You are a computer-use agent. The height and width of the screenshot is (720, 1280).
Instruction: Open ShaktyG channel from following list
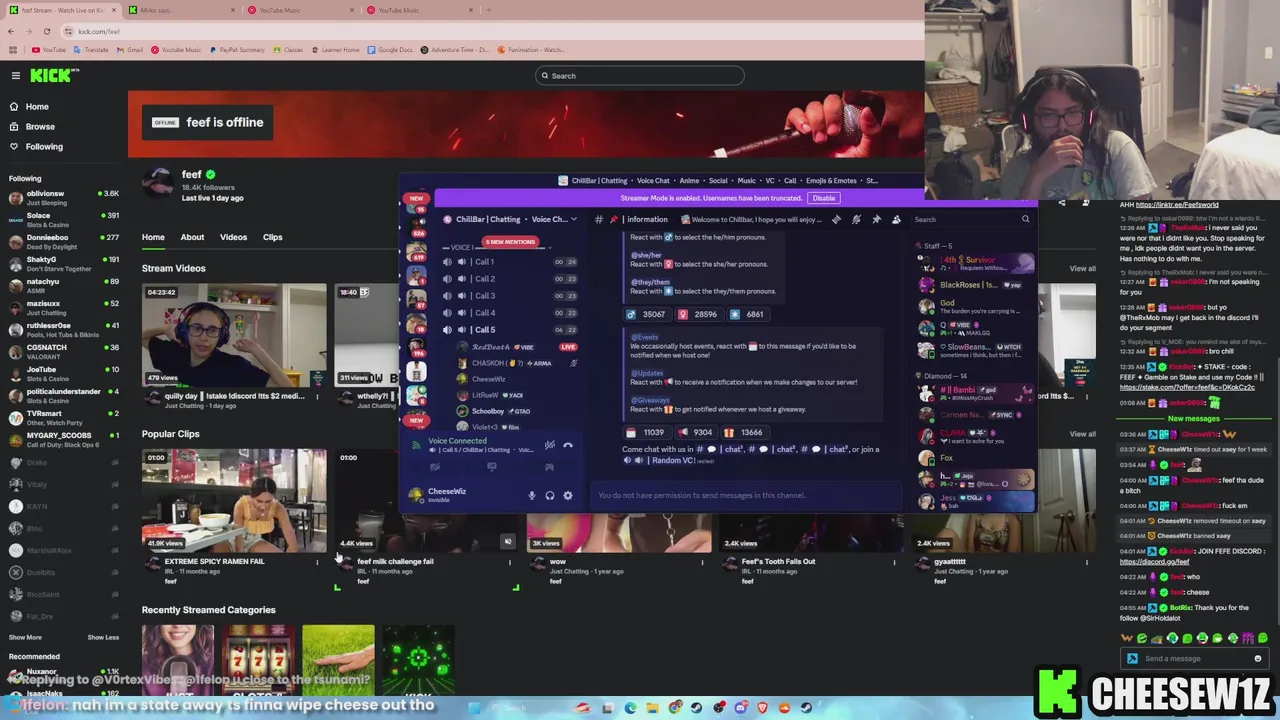point(62,263)
